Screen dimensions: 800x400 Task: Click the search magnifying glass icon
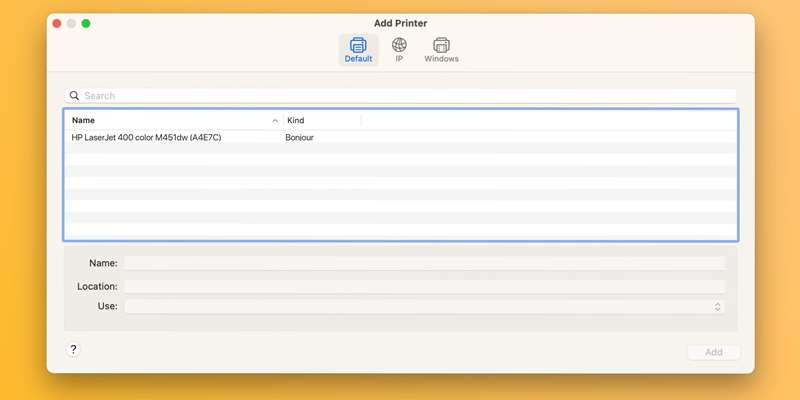[74, 95]
